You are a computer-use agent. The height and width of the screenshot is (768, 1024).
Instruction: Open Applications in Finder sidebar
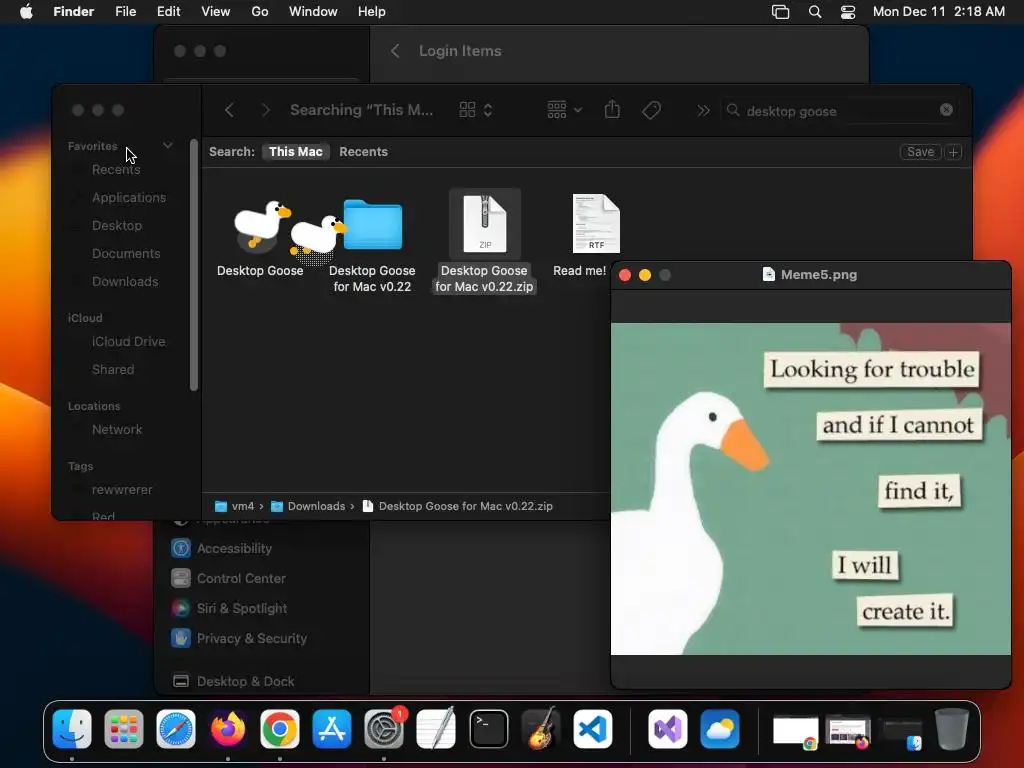tap(129, 198)
